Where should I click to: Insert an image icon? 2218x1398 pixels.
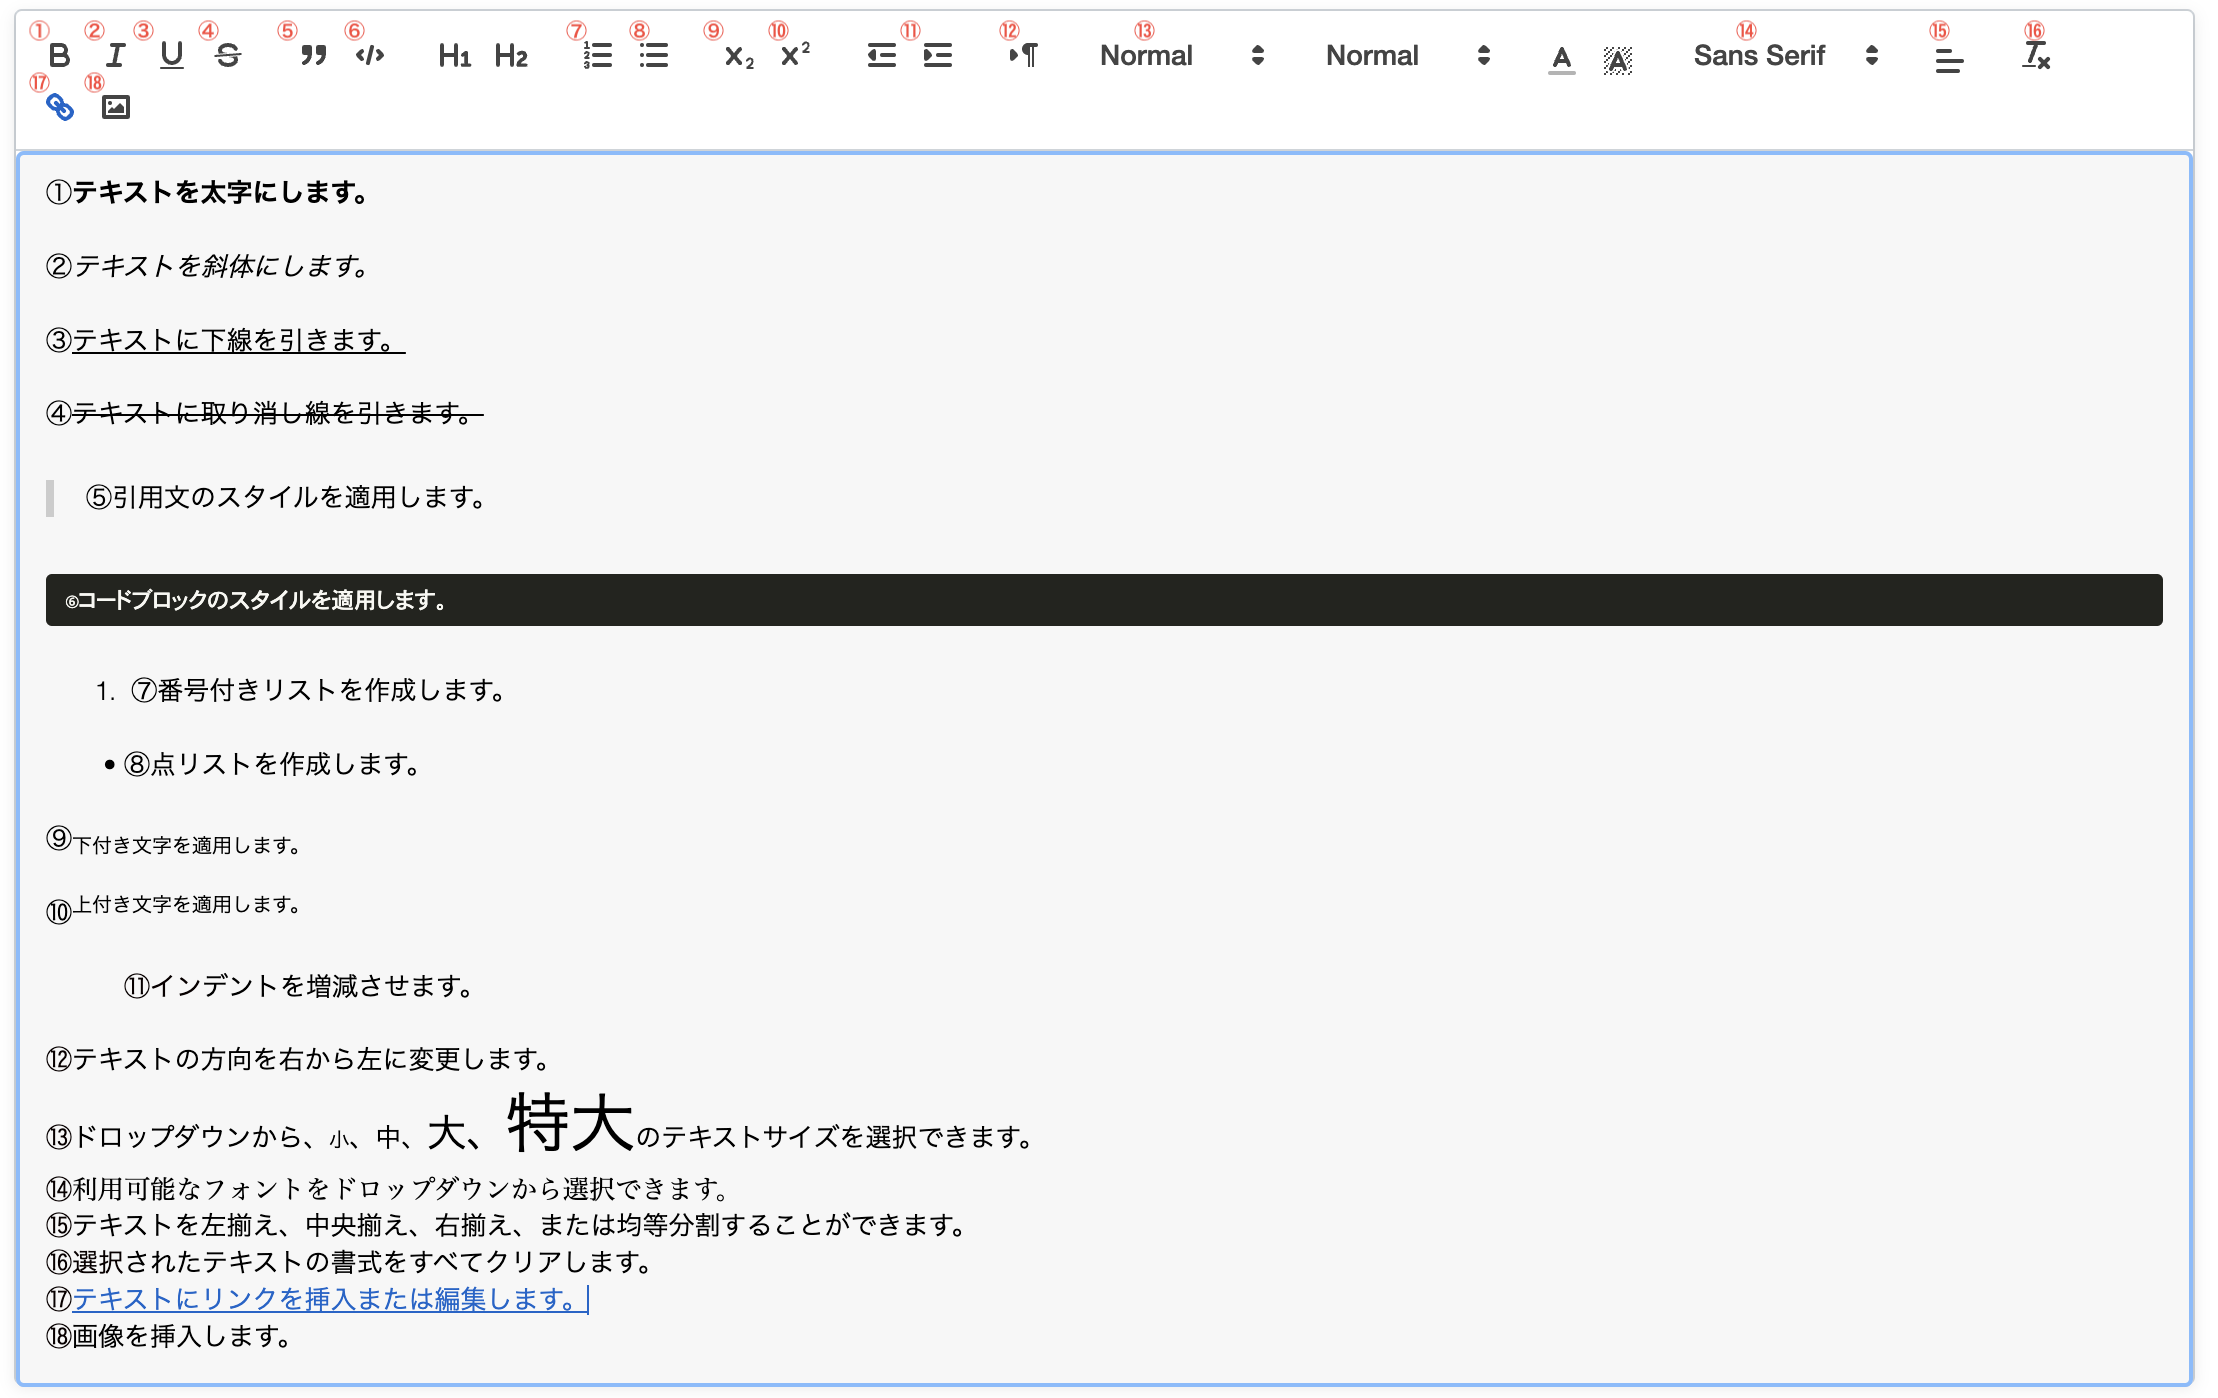tap(116, 107)
